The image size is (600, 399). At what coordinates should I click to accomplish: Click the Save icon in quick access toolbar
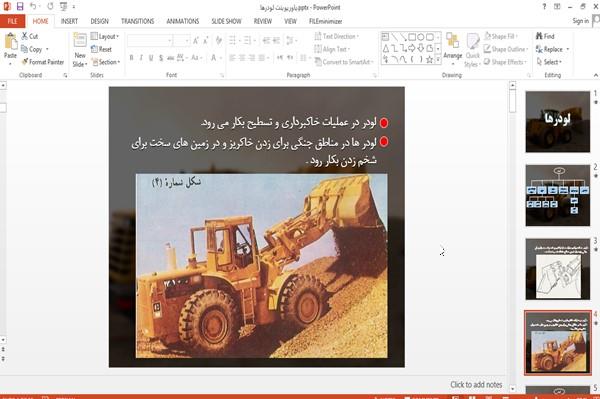point(20,6)
